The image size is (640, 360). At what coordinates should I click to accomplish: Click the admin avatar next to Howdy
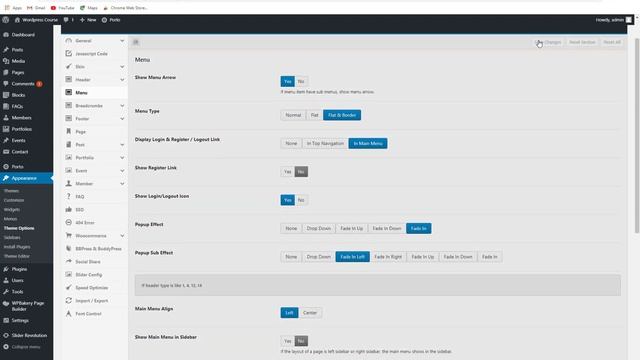(629, 20)
